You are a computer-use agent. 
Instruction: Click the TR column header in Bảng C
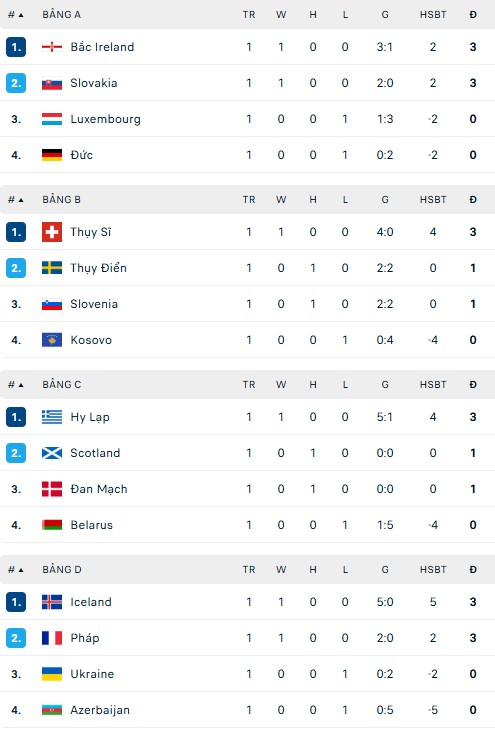[249, 385]
